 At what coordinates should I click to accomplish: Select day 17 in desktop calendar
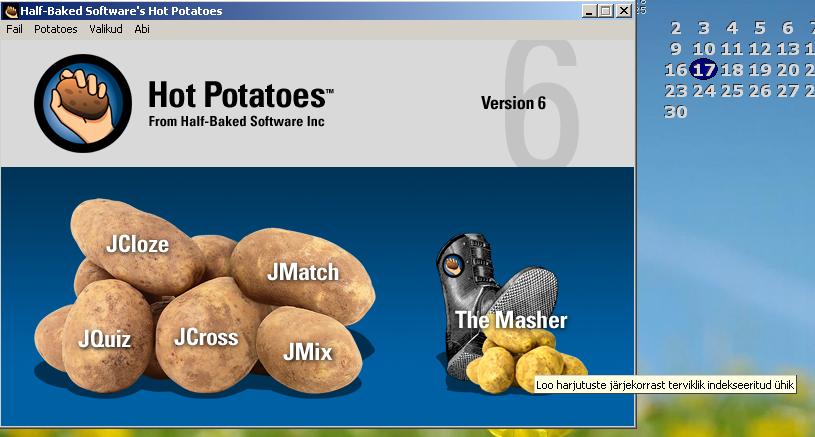pyautogui.click(x=703, y=70)
